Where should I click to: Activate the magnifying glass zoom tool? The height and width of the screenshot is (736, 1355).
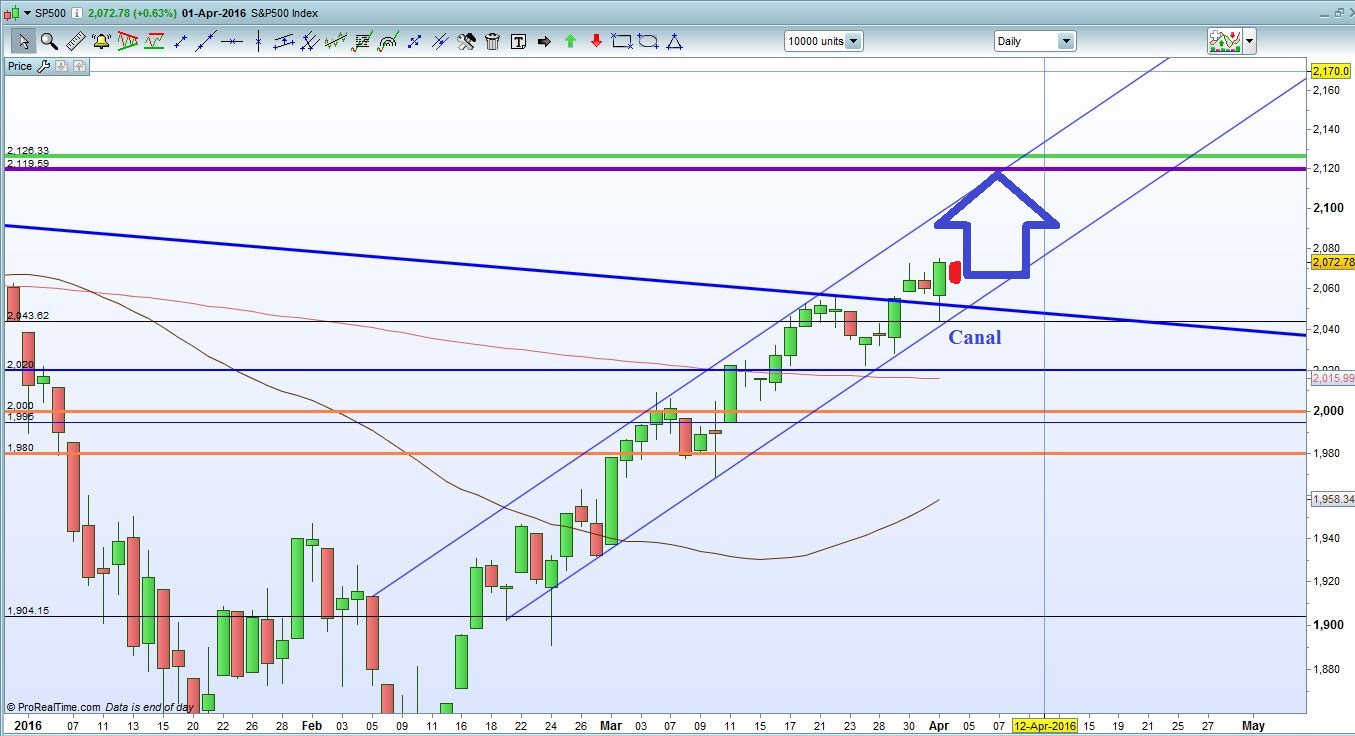(49, 41)
